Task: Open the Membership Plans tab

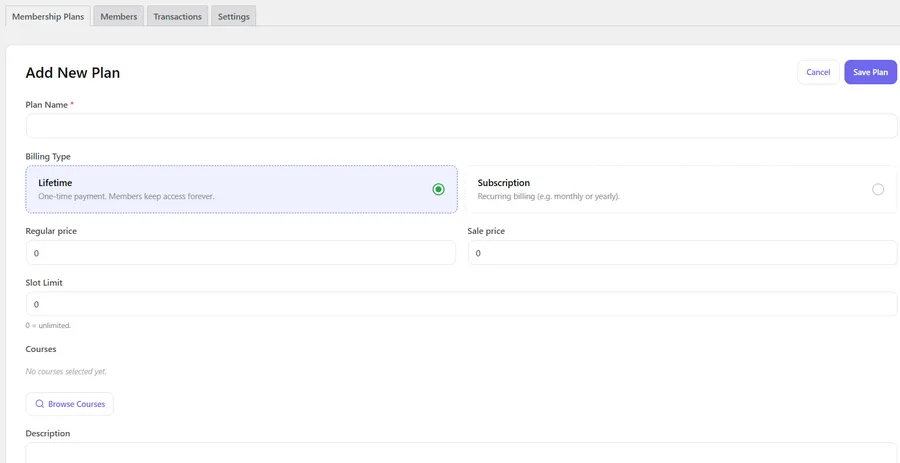Action: (48, 16)
